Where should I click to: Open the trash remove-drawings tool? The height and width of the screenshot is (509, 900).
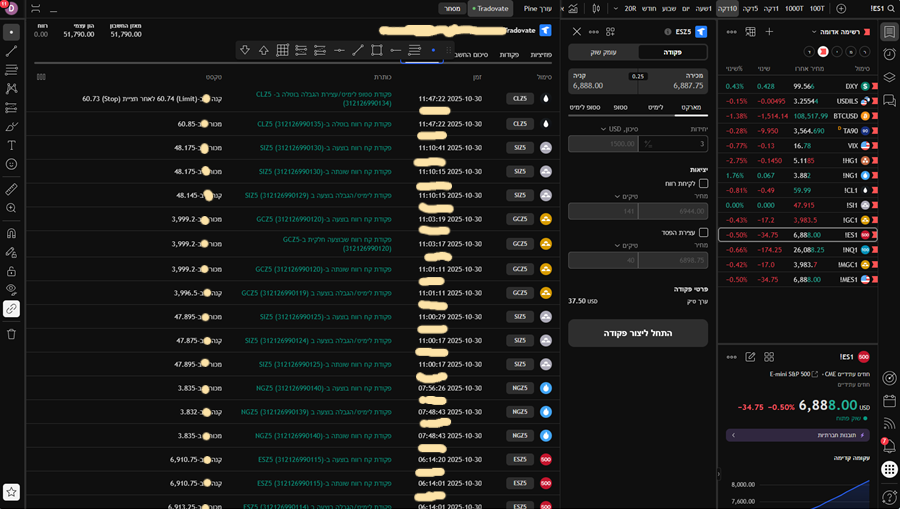click(x=12, y=333)
